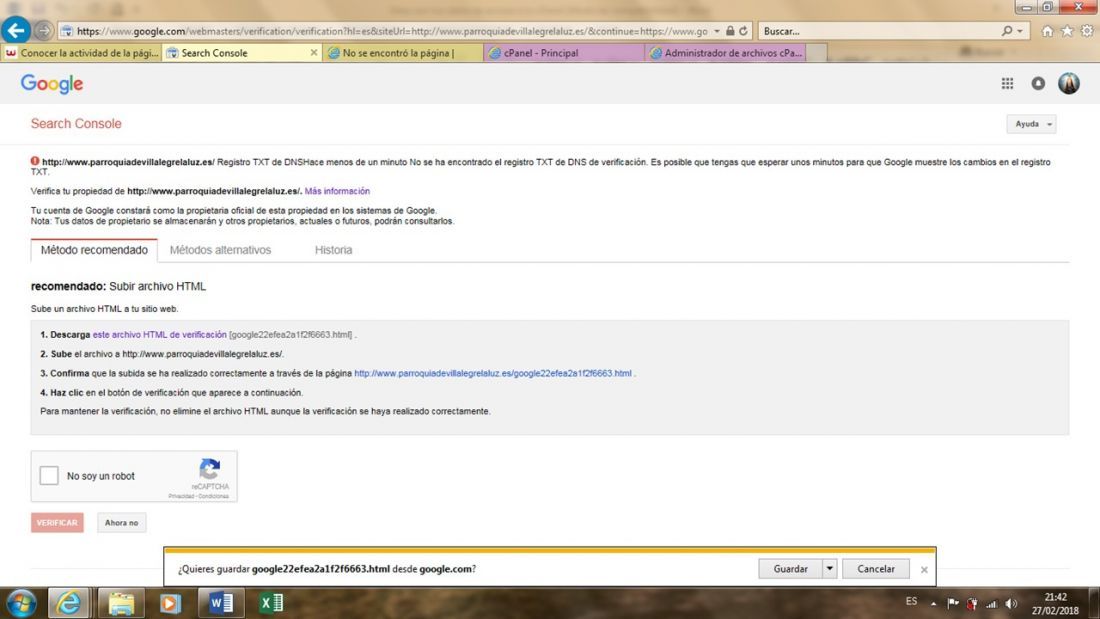Viewport: 1100px width, 619px height.
Task: Click the red error icon beside the site URL
Action: click(34, 161)
